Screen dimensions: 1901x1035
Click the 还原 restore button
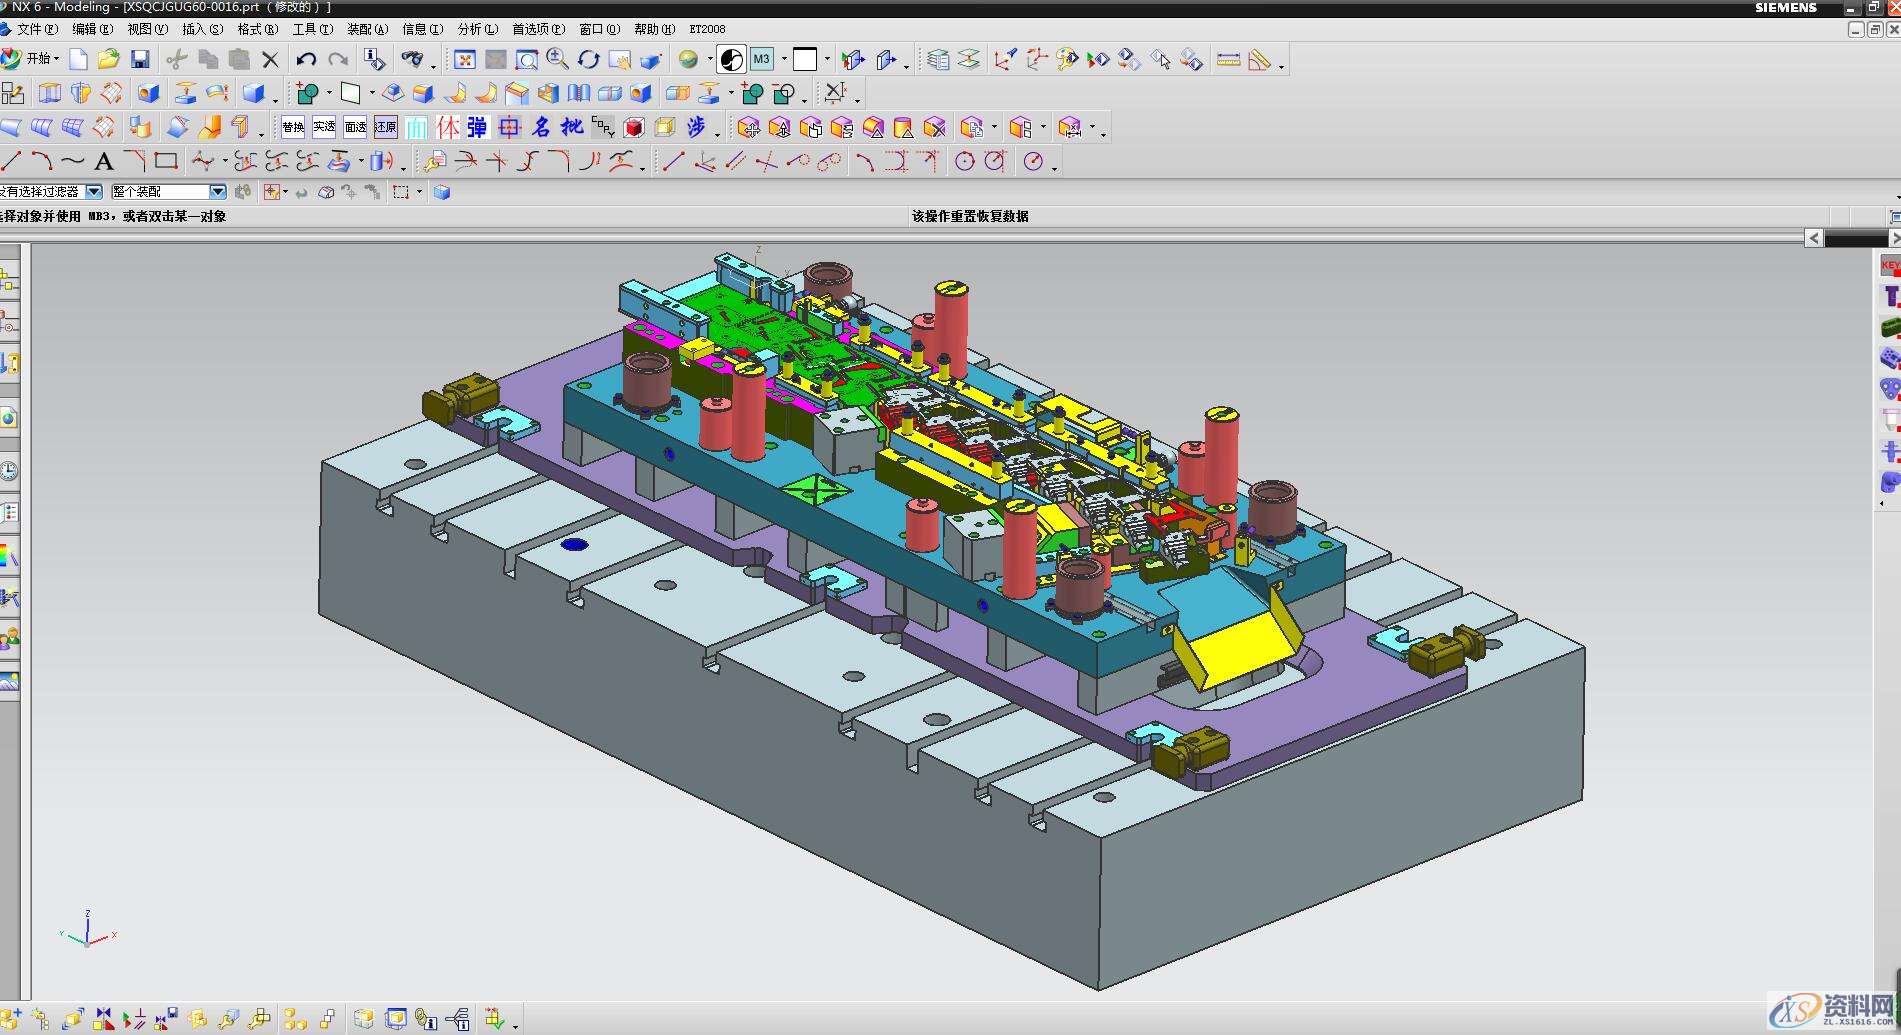tap(386, 127)
